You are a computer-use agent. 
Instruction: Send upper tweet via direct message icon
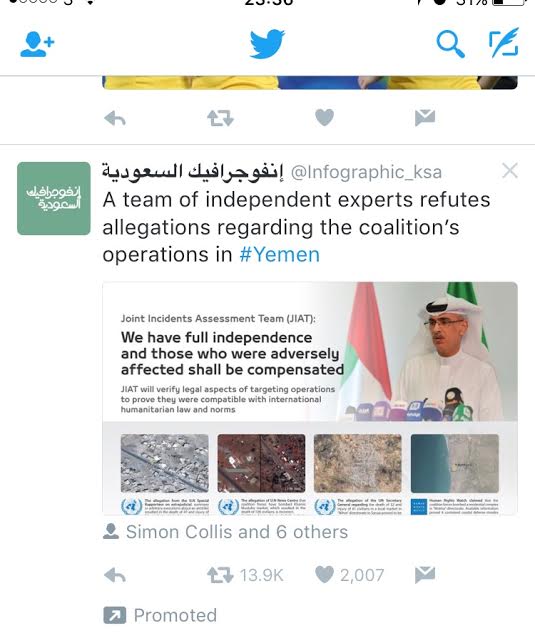pyautogui.click(x=425, y=118)
